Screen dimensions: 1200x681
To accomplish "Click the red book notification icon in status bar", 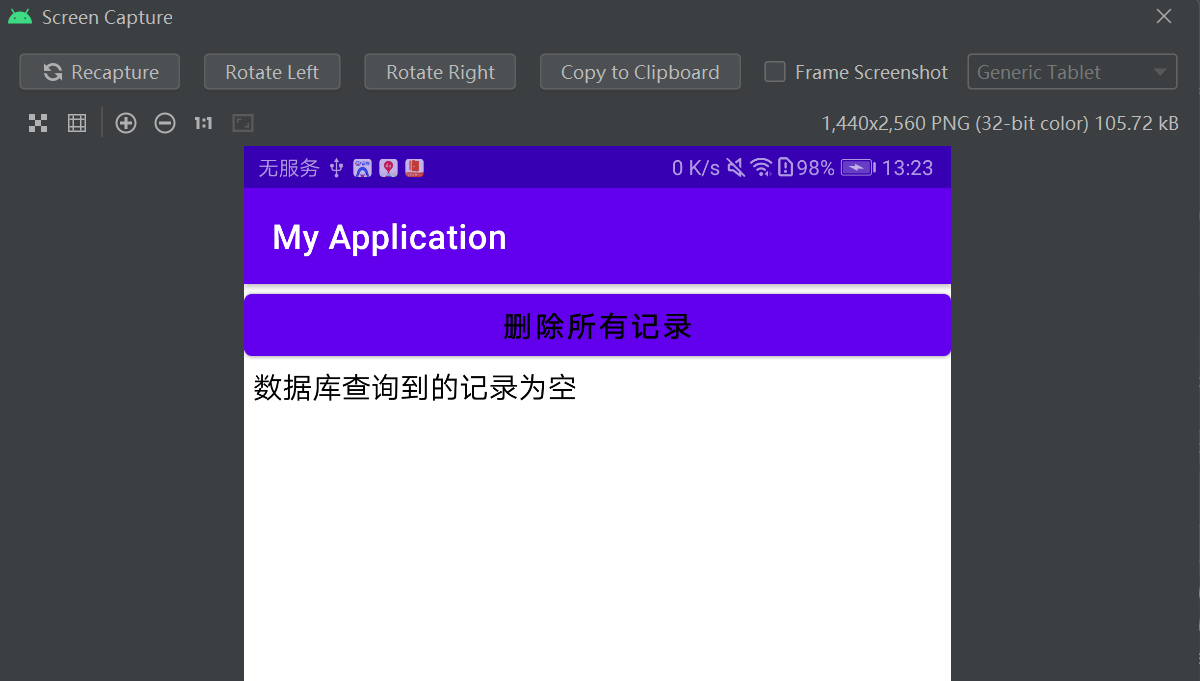I will [415, 168].
